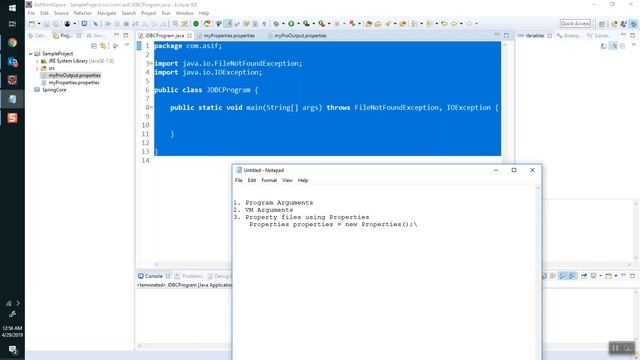640x360 pixels.
Task: Click the green Debug bug icon
Action: coord(276,24)
